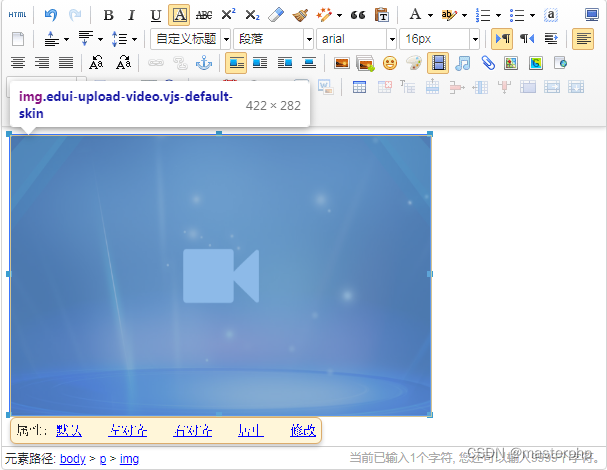Align paragraph center
The height and width of the screenshot is (470, 607).
pyautogui.click(x=17, y=63)
